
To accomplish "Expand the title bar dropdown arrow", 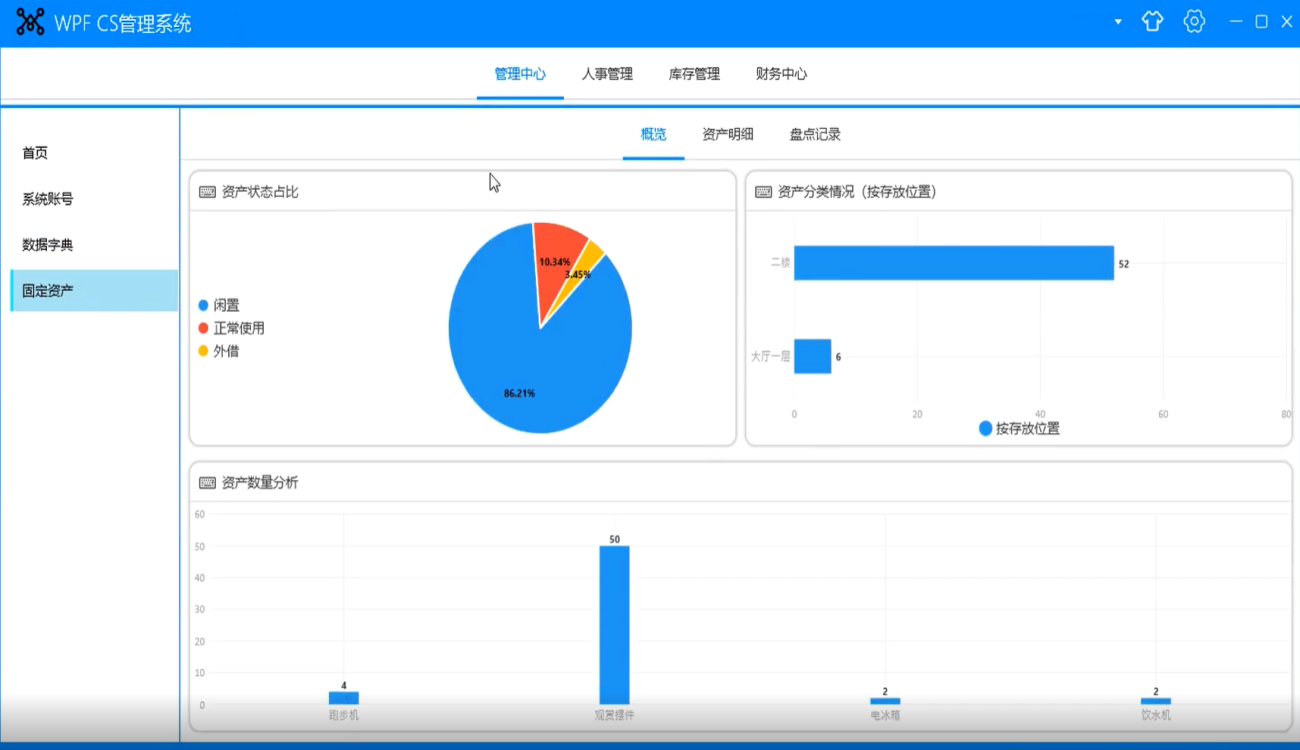I will (x=1118, y=22).
